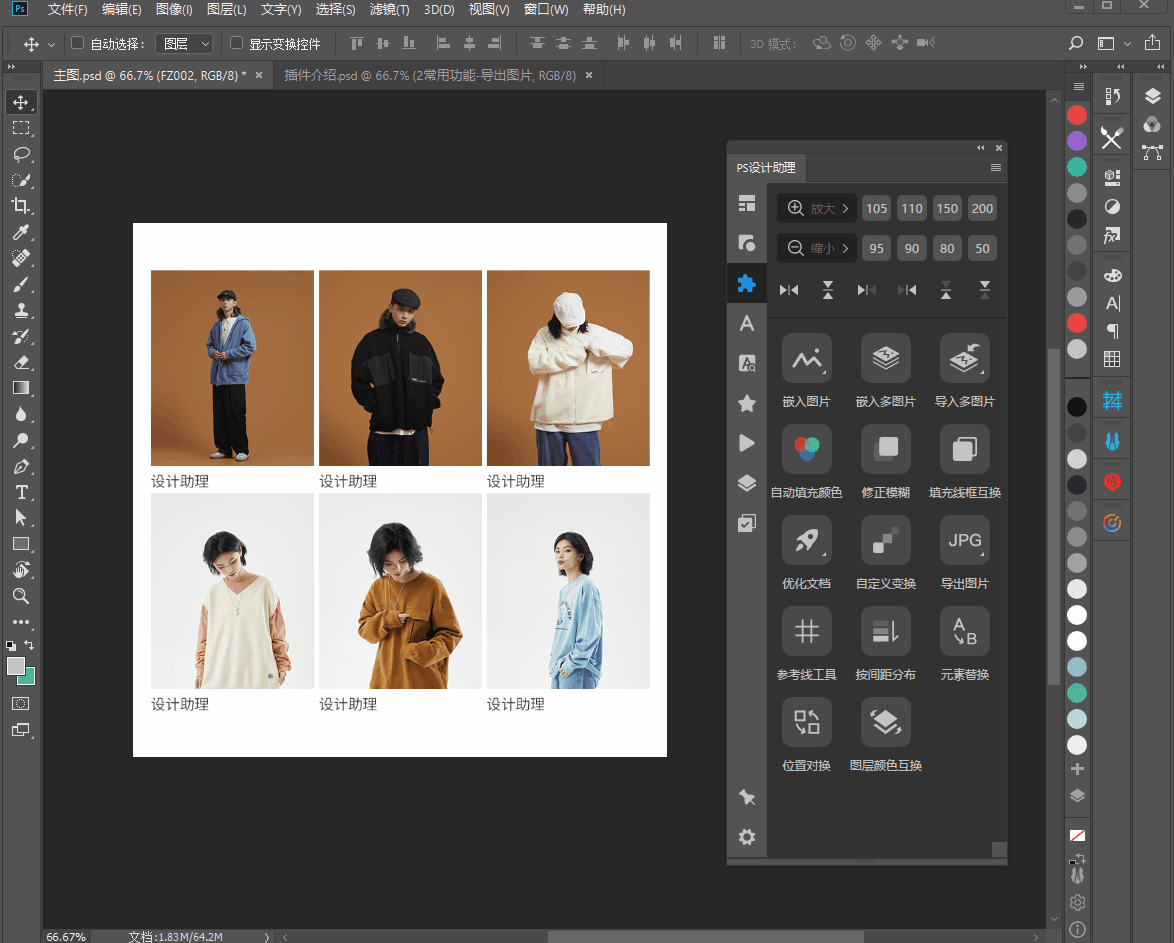Click the 95 scale-down button
The height and width of the screenshot is (943, 1174).
click(x=876, y=248)
